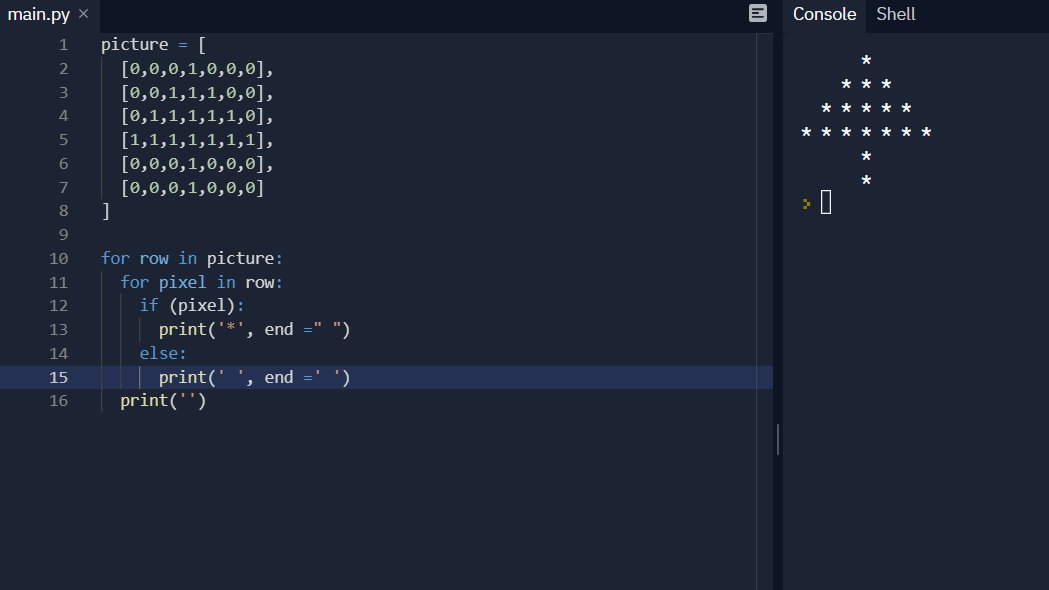Switch to the Shell tab
The height and width of the screenshot is (590, 1049).
click(x=895, y=14)
